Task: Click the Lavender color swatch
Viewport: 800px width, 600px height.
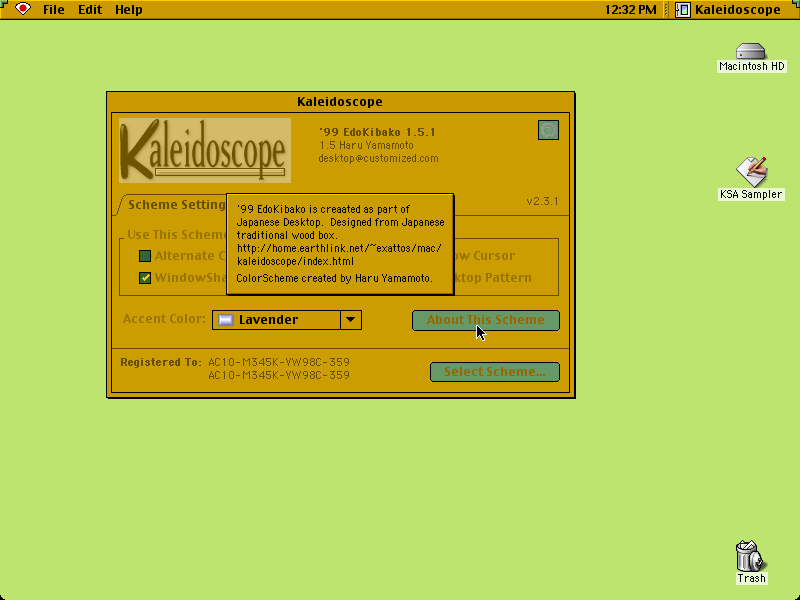Action: (226, 320)
